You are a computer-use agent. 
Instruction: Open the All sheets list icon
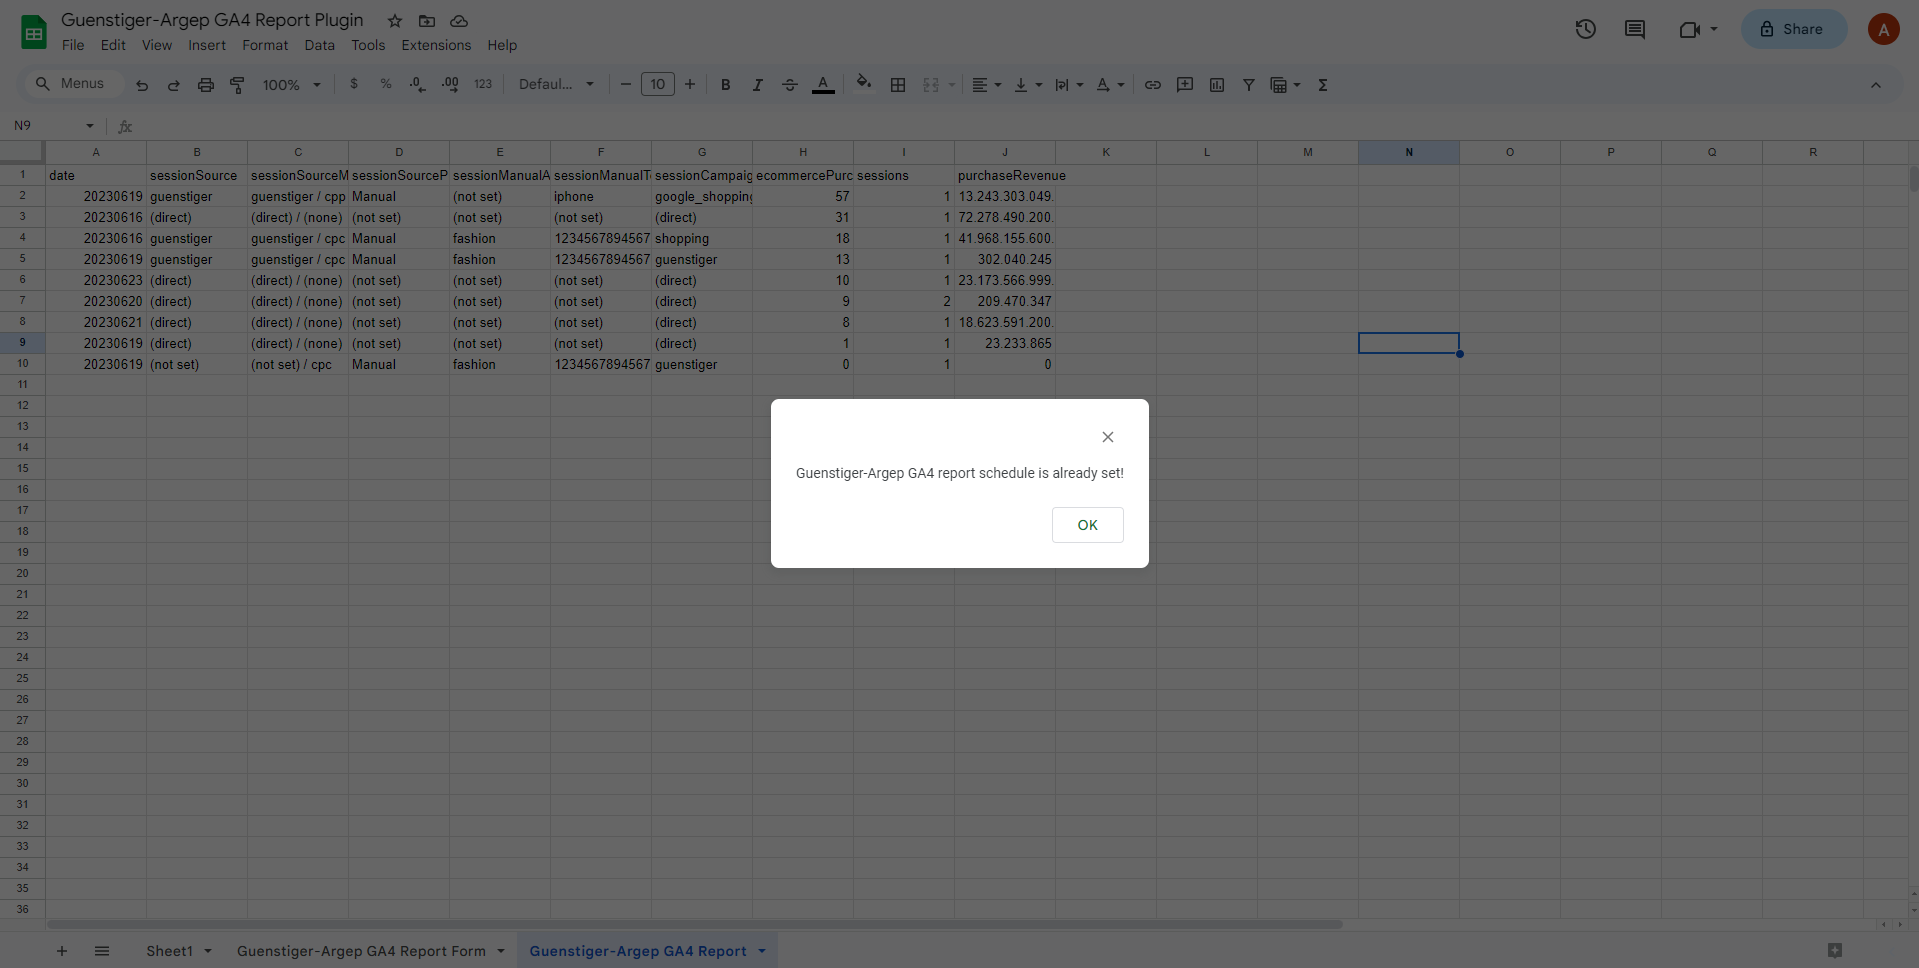coord(102,951)
